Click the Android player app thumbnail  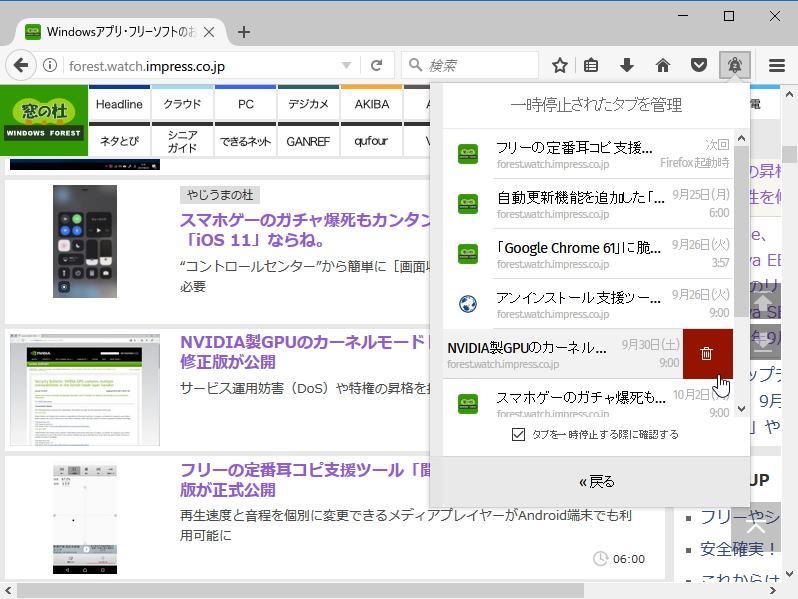point(85,518)
